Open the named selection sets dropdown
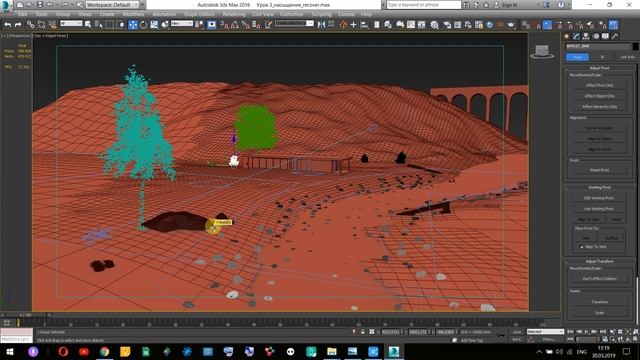The image size is (640, 360). click(294, 24)
